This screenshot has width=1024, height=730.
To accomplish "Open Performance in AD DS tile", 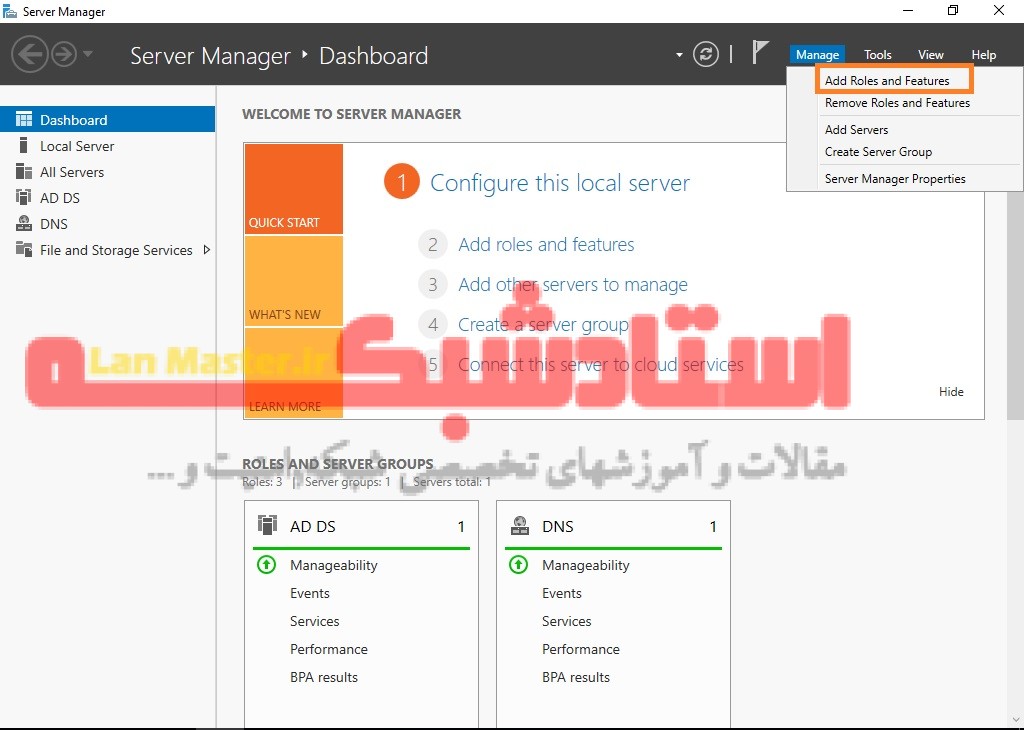I will click(x=328, y=649).
